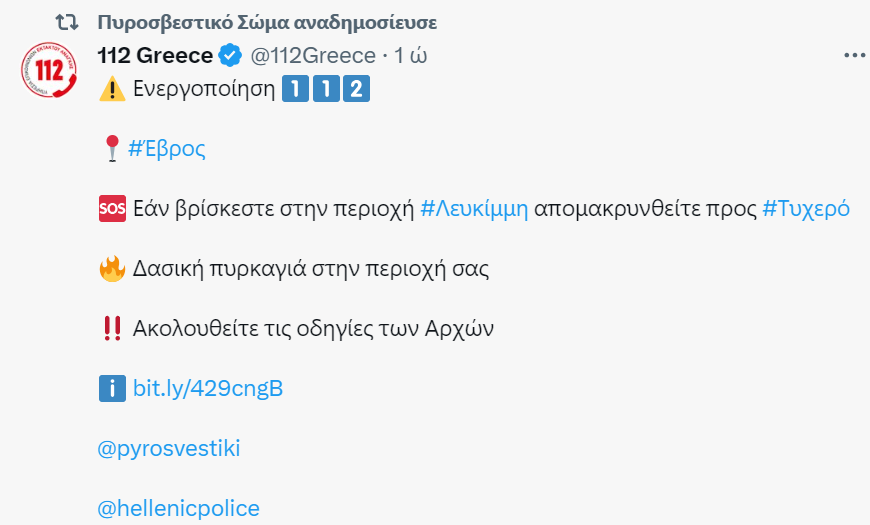Click the repost arrows icon above the tweet
This screenshot has height=525, width=870.
point(67,22)
